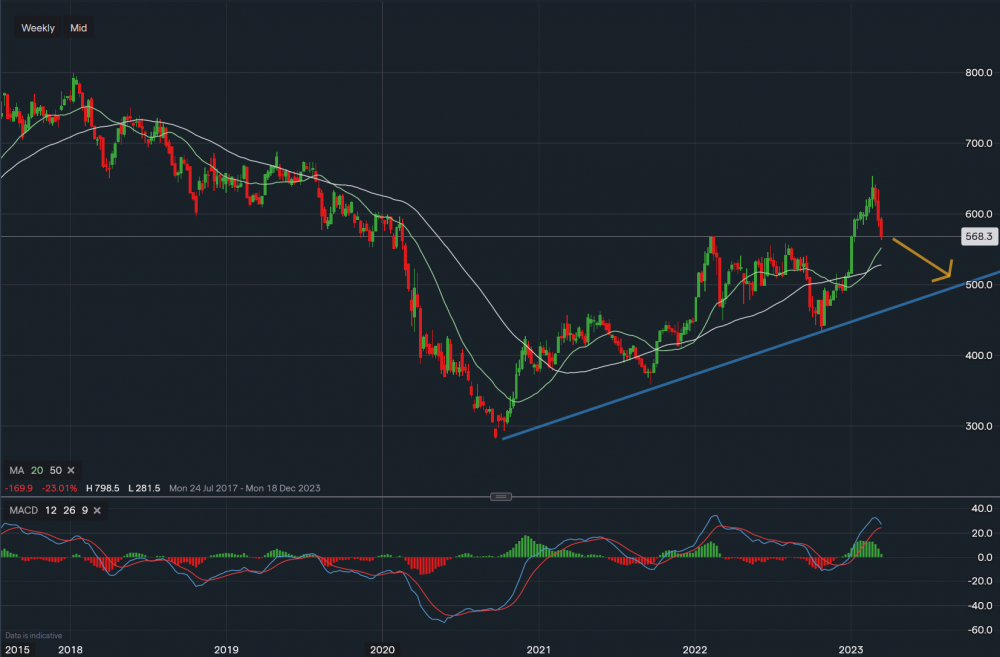The width and height of the screenshot is (1000, 657).
Task: Select the MA period 20 value
Action: (x=38, y=470)
